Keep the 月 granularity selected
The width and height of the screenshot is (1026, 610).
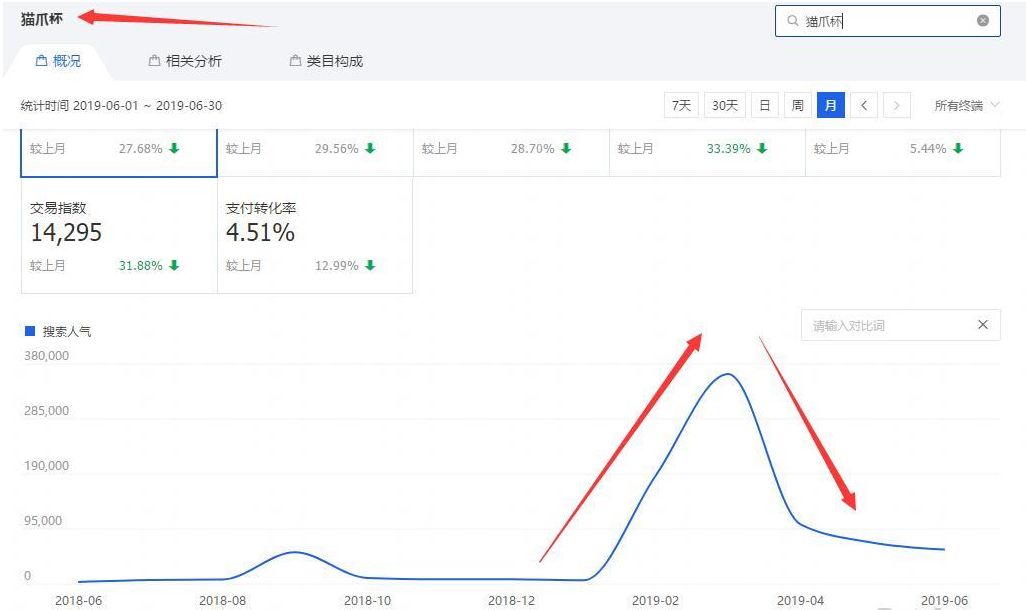coord(831,104)
